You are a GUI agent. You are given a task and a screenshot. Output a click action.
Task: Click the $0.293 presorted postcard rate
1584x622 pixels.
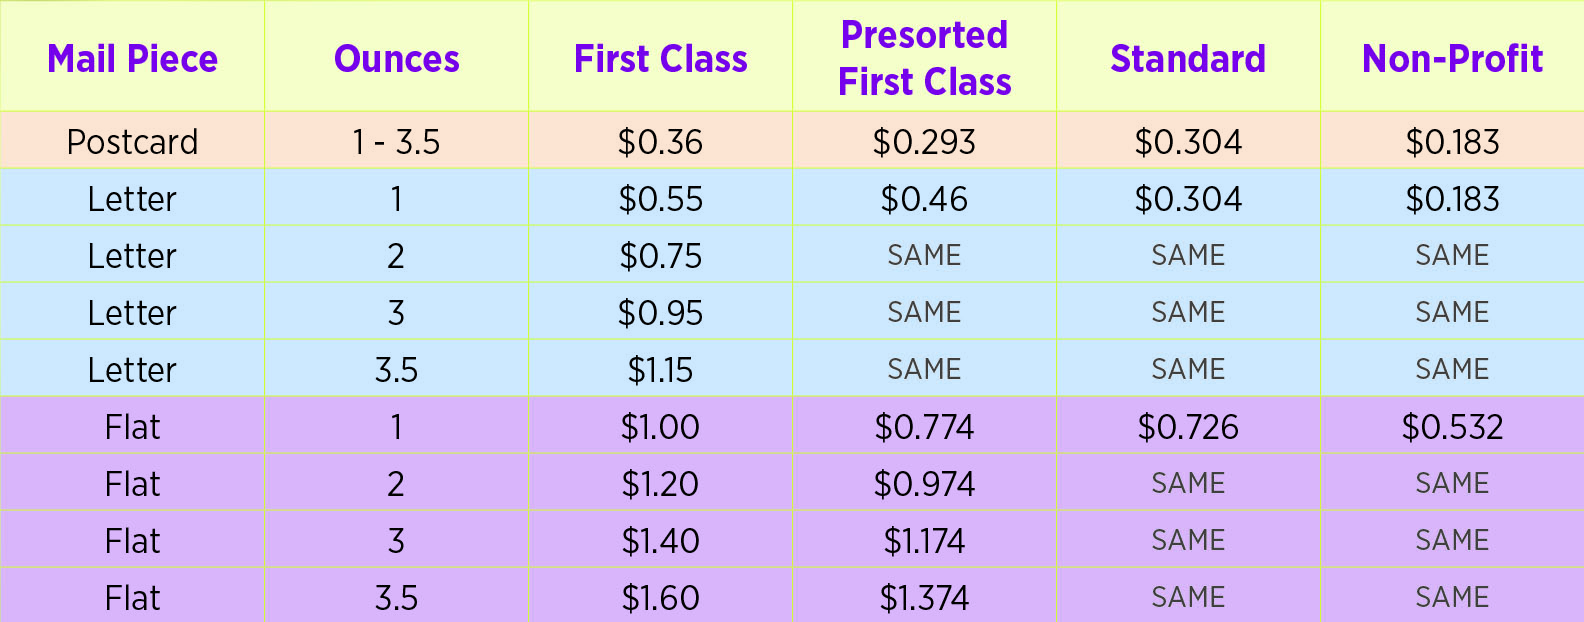925,142
